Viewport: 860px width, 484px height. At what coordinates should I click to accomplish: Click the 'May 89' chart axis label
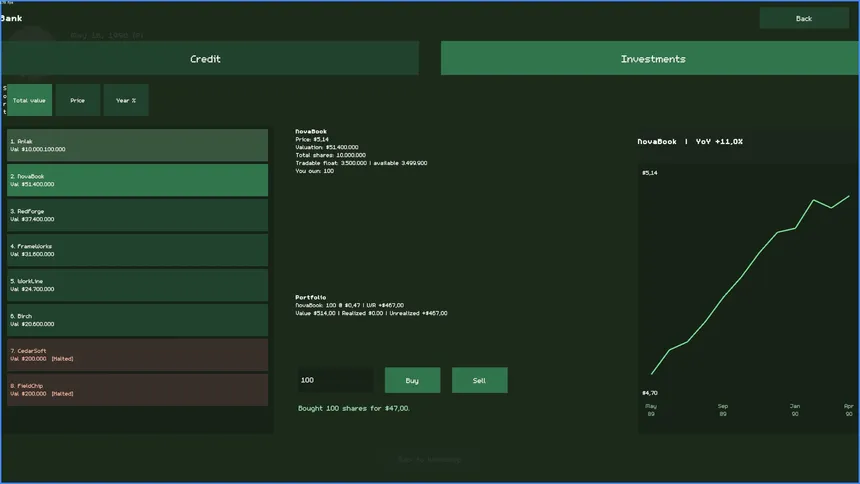click(x=651, y=410)
